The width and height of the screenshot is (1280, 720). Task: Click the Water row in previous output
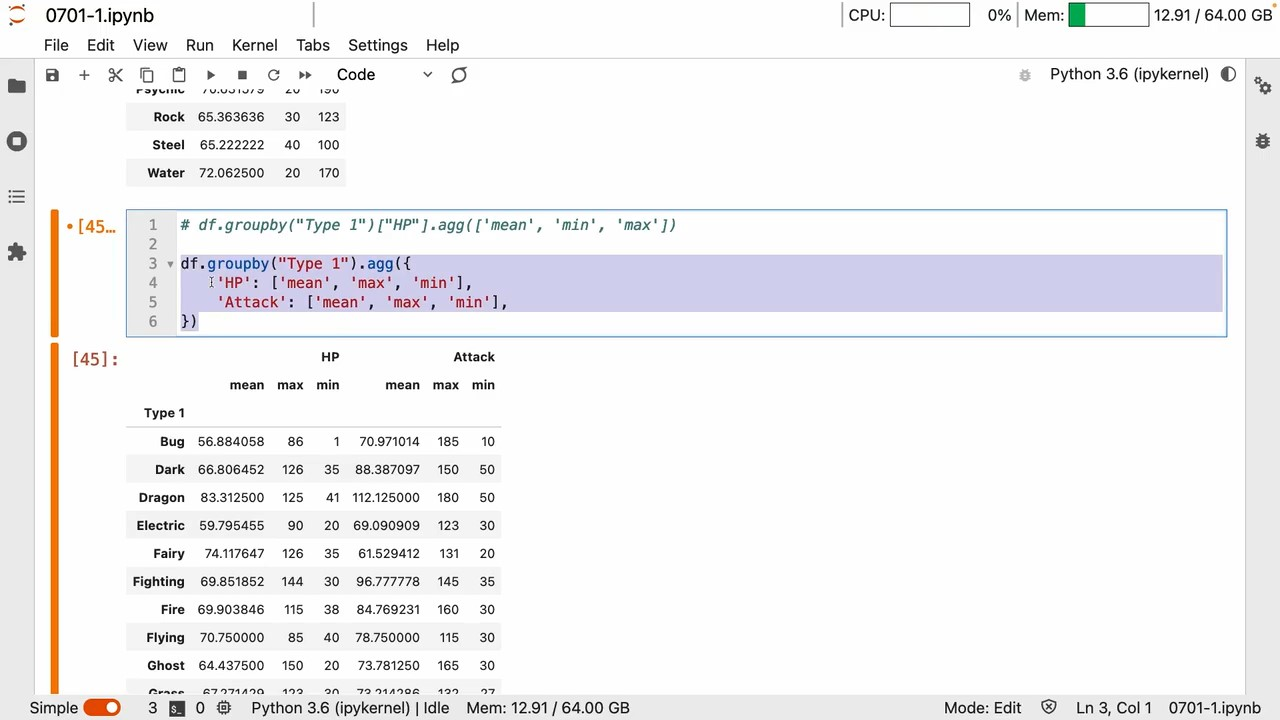coord(236,173)
